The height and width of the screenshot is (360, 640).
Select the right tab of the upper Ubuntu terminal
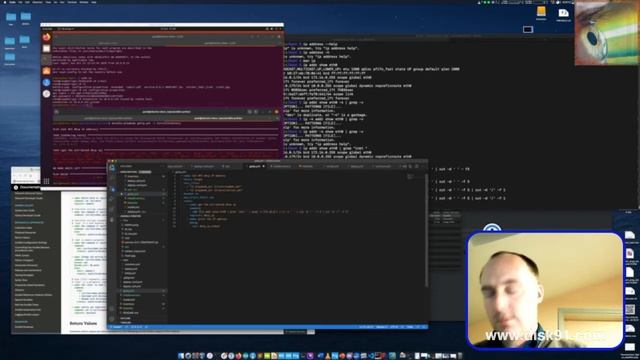click(x=220, y=42)
